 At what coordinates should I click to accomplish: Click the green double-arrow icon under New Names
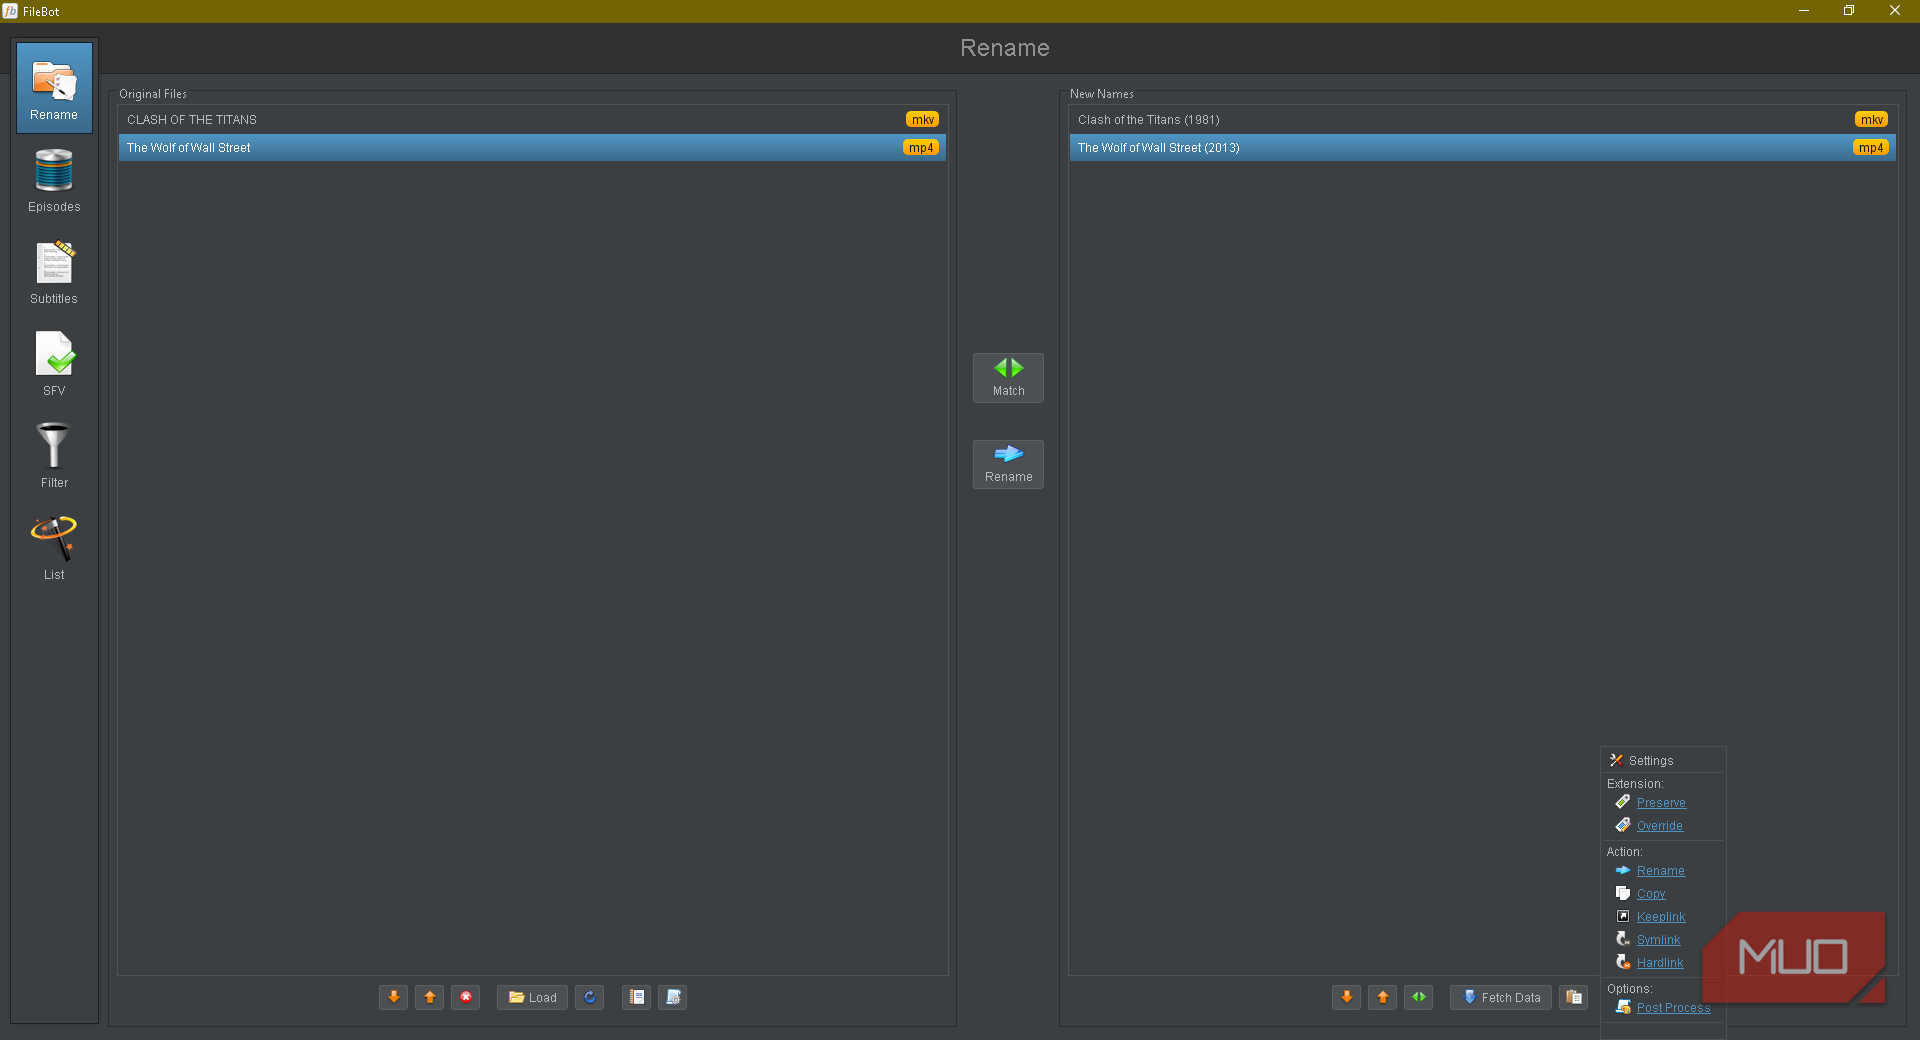(1419, 997)
